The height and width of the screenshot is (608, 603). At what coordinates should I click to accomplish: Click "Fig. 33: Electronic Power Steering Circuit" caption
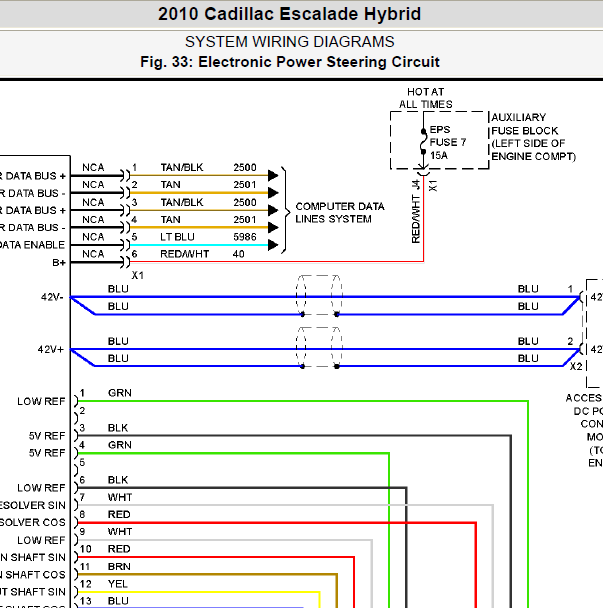[290, 62]
